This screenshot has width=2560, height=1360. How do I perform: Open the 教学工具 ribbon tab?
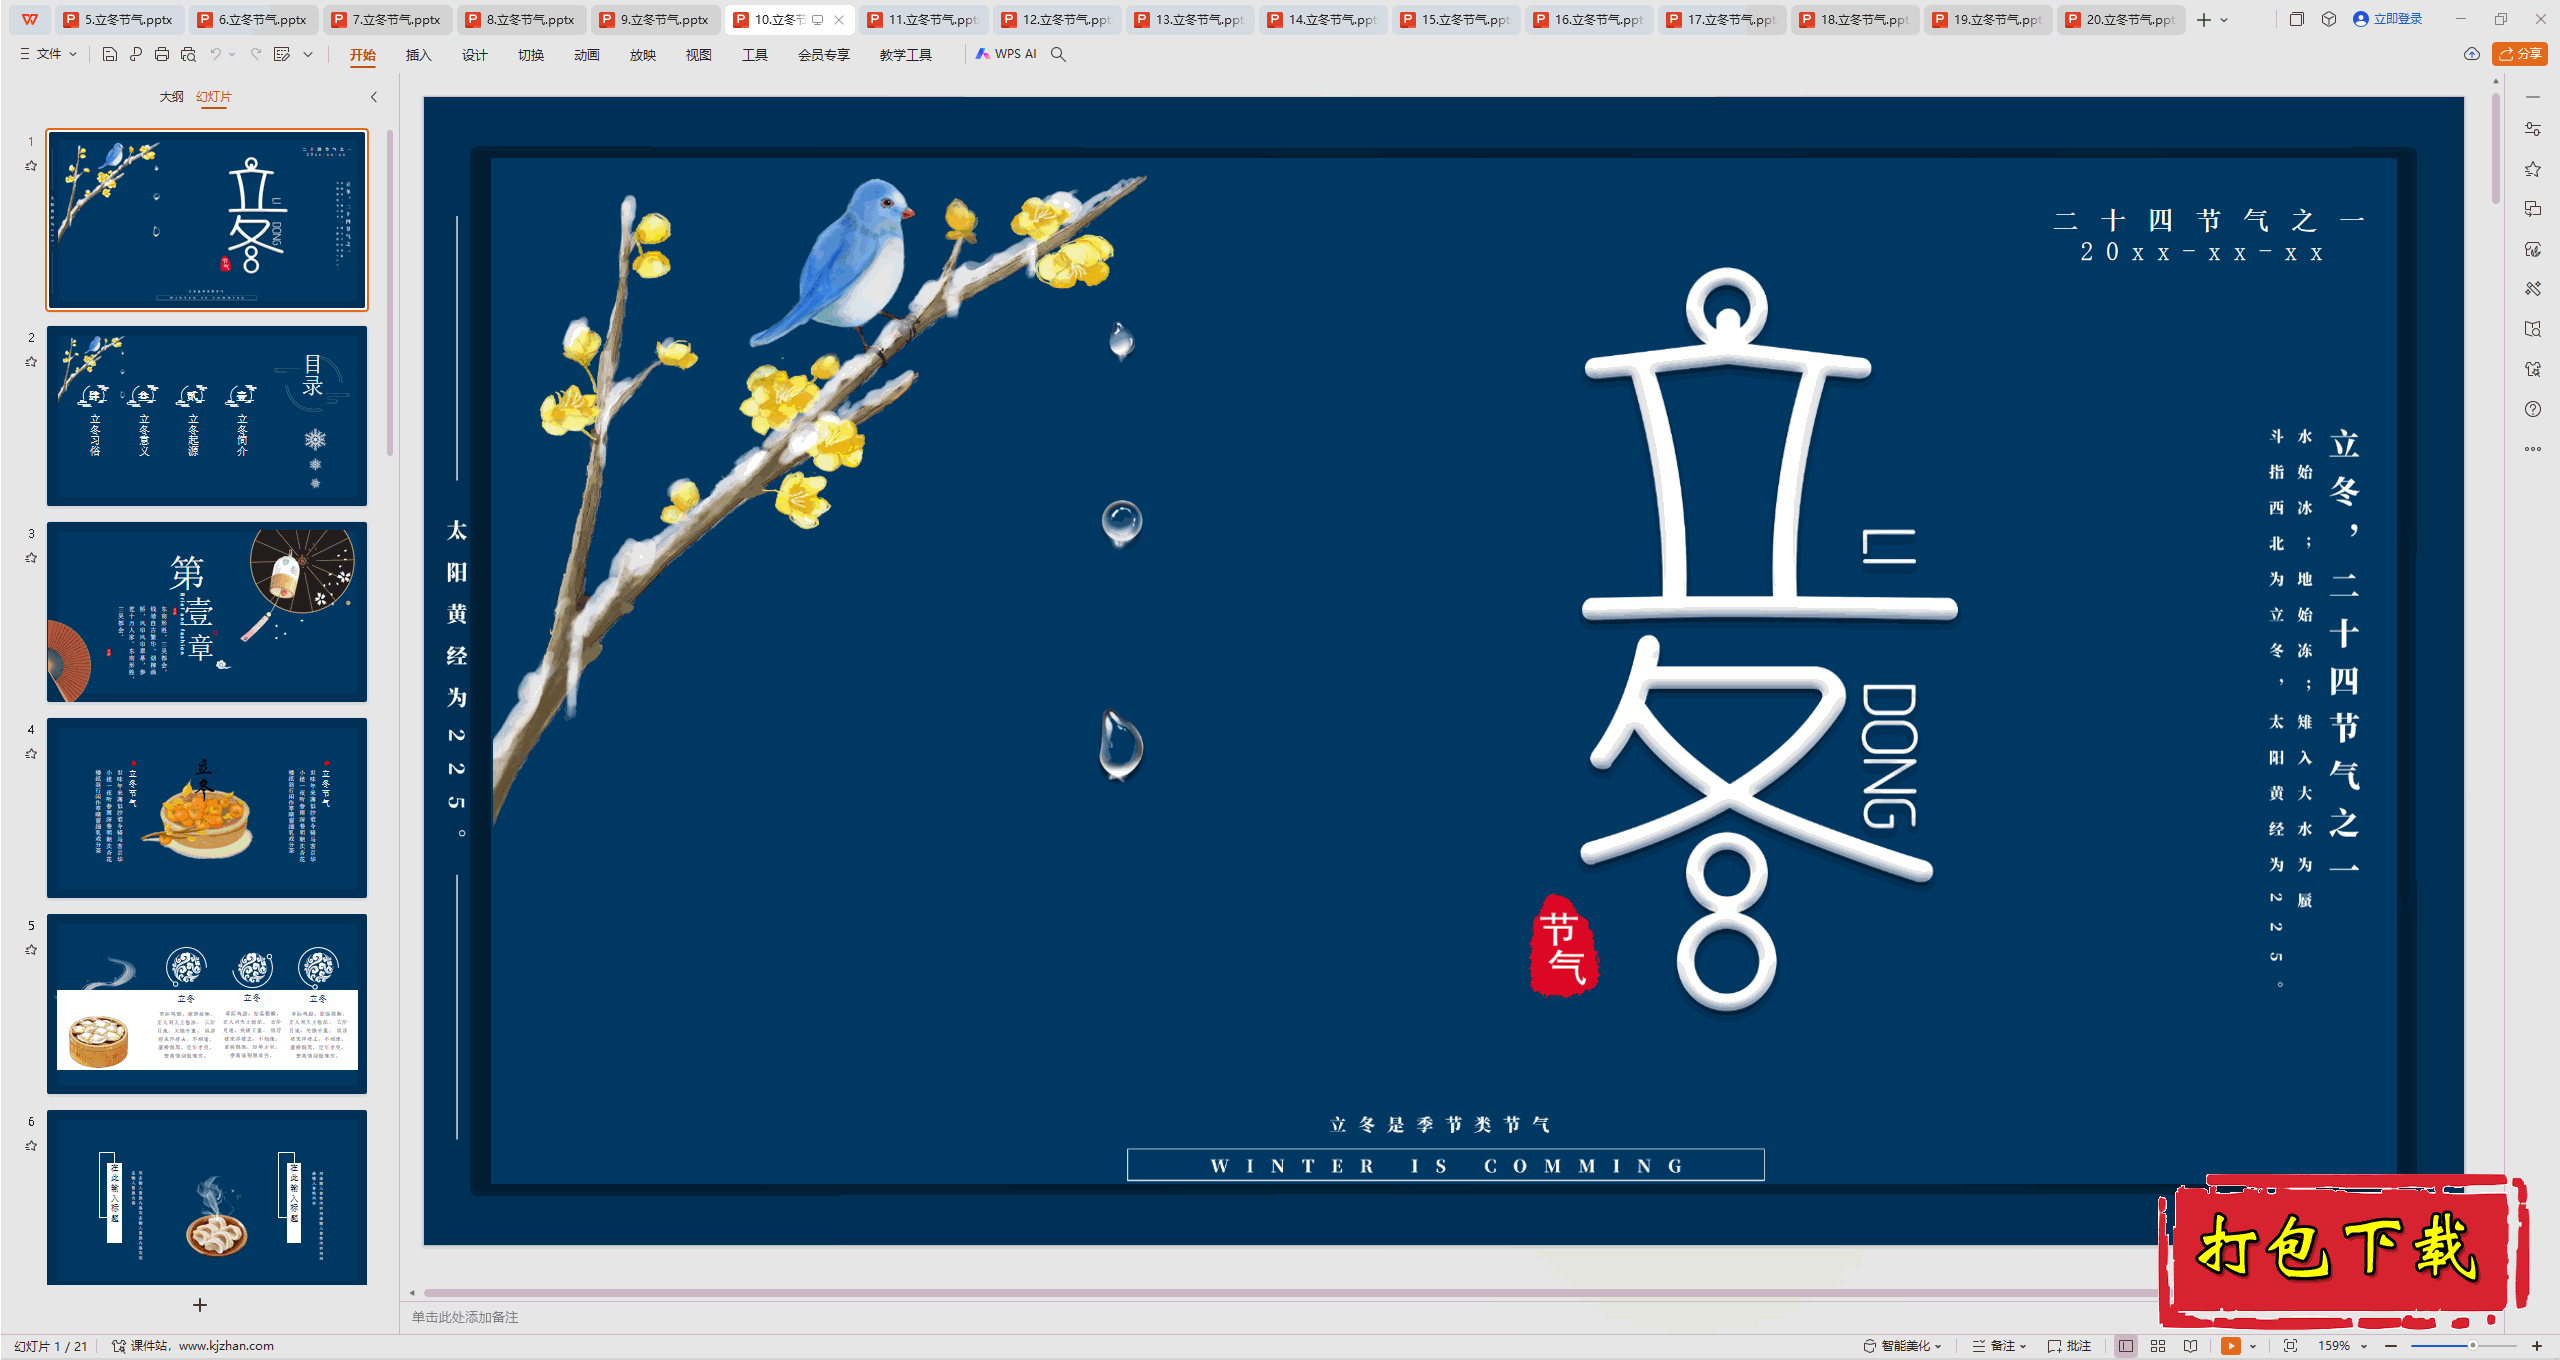coord(905,55)
